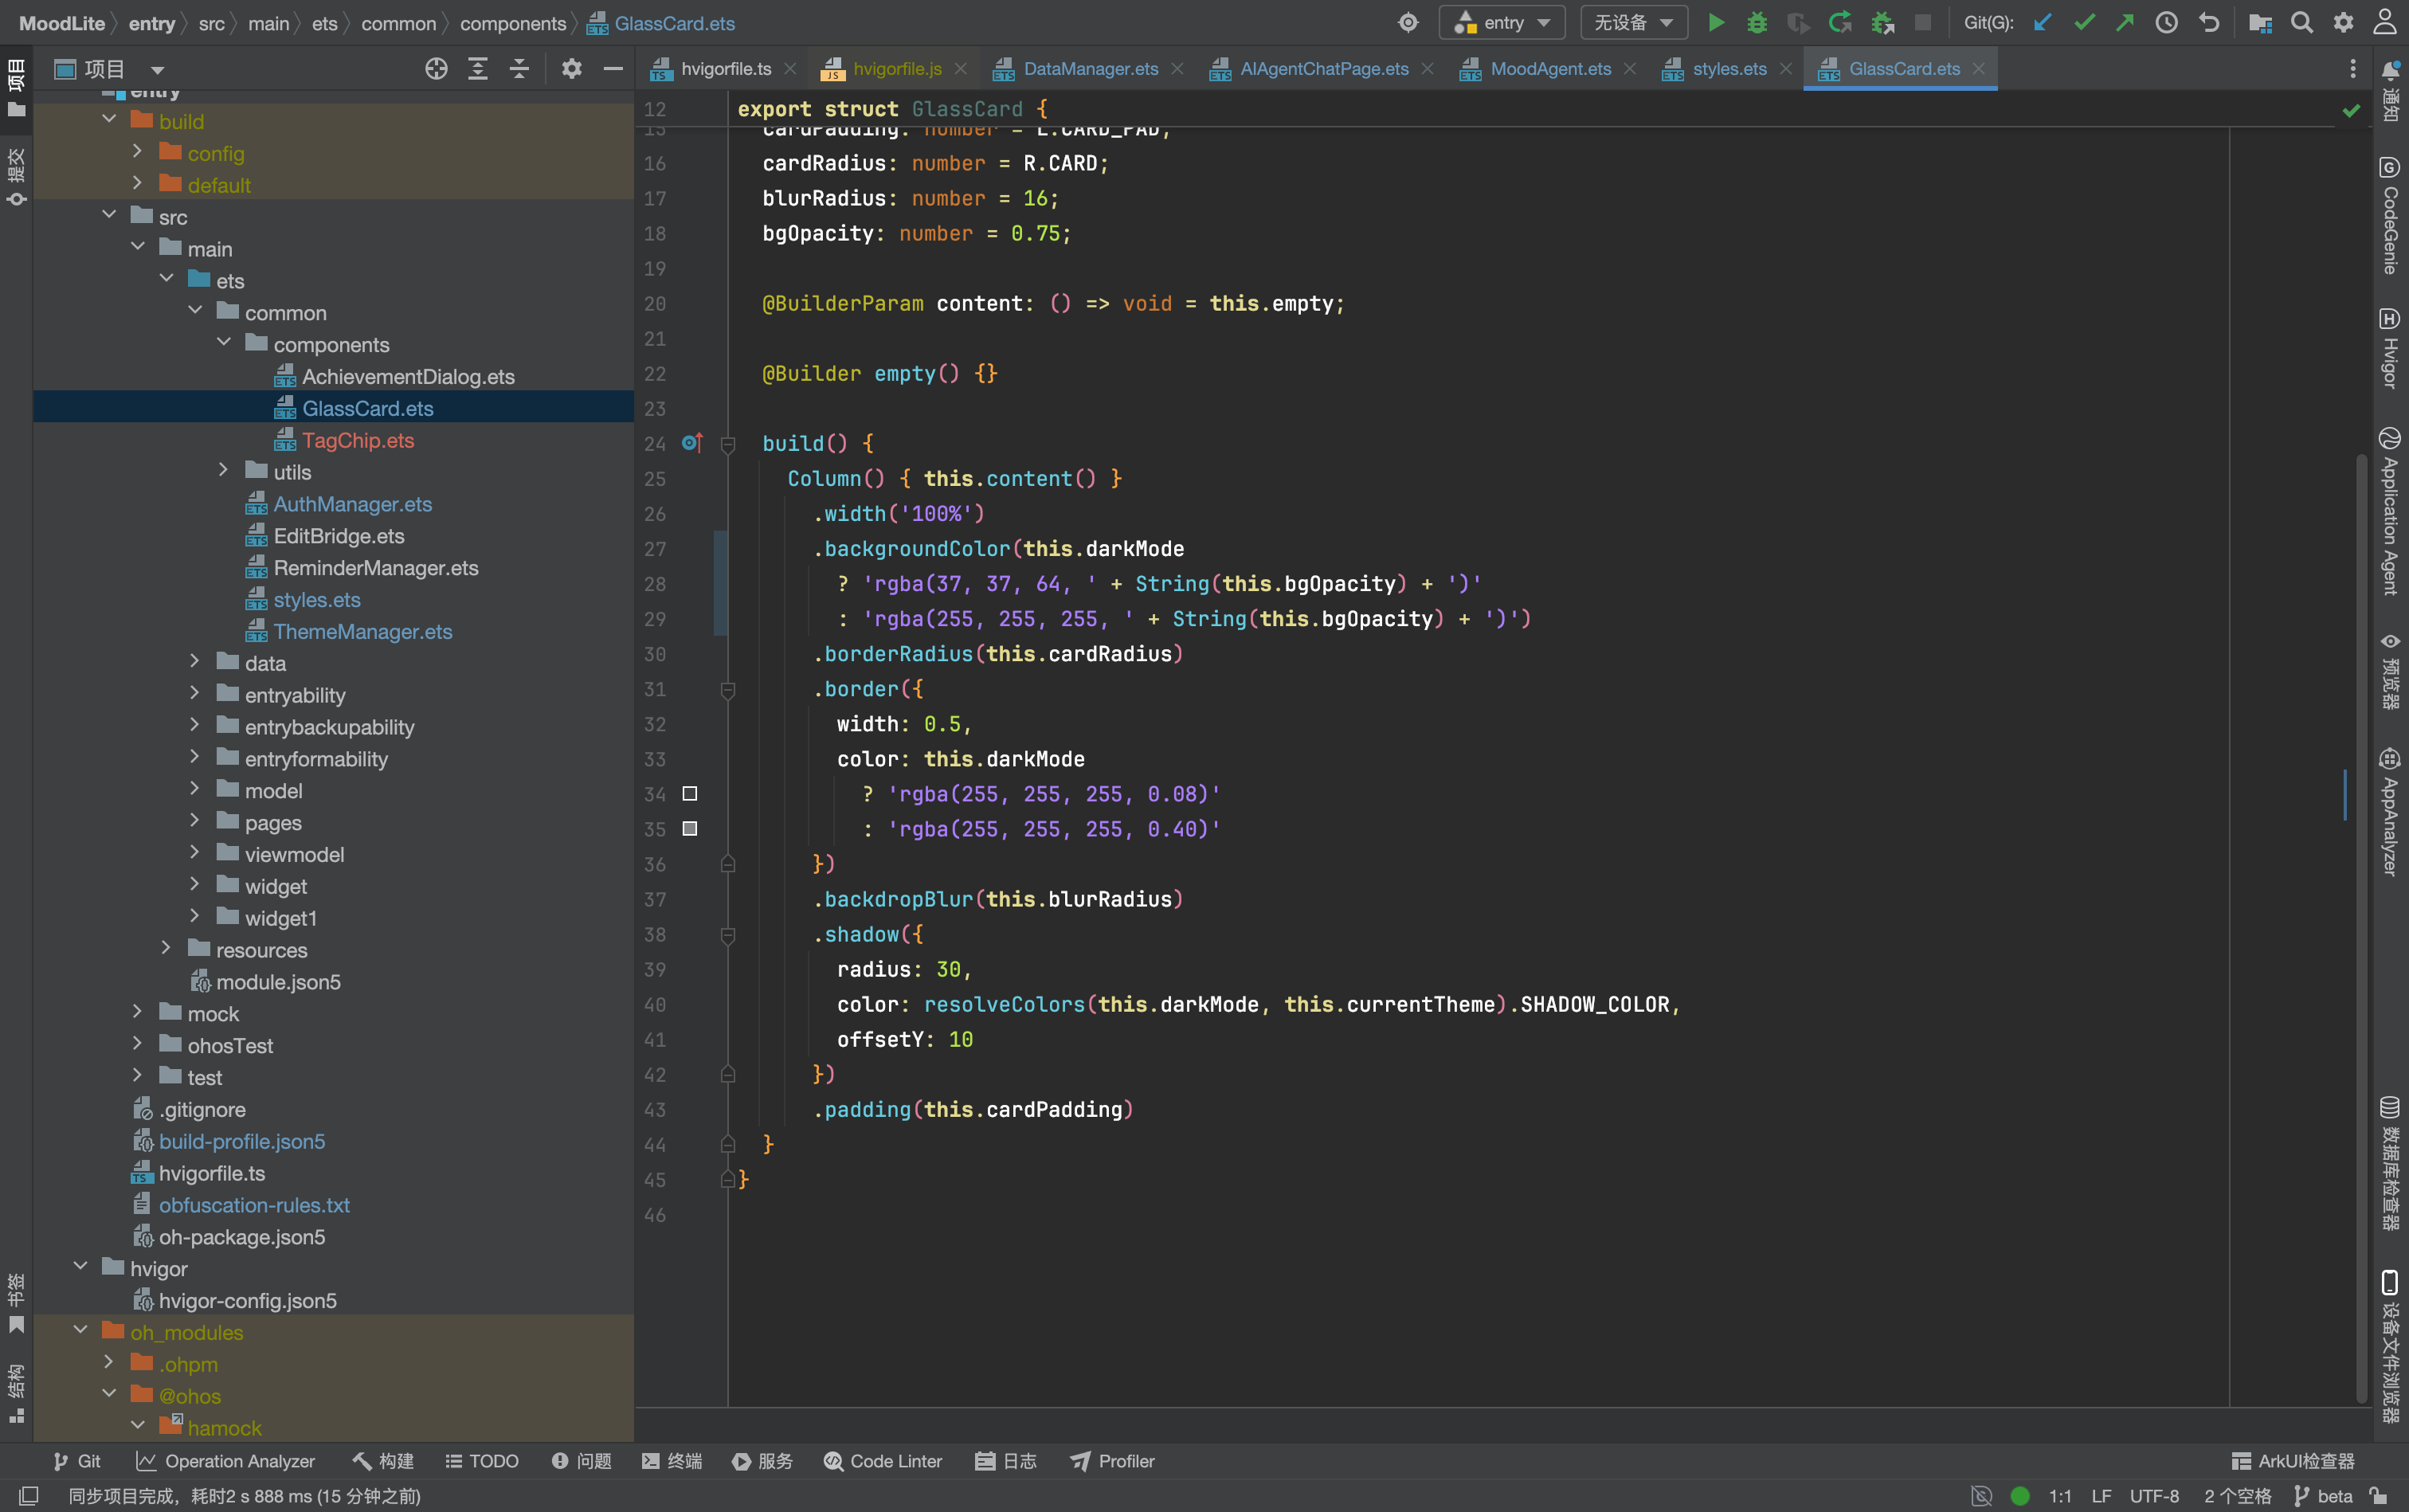Close the hvigorfile.js tab
Screen dimensions: 2409x1512
point(960,69)
